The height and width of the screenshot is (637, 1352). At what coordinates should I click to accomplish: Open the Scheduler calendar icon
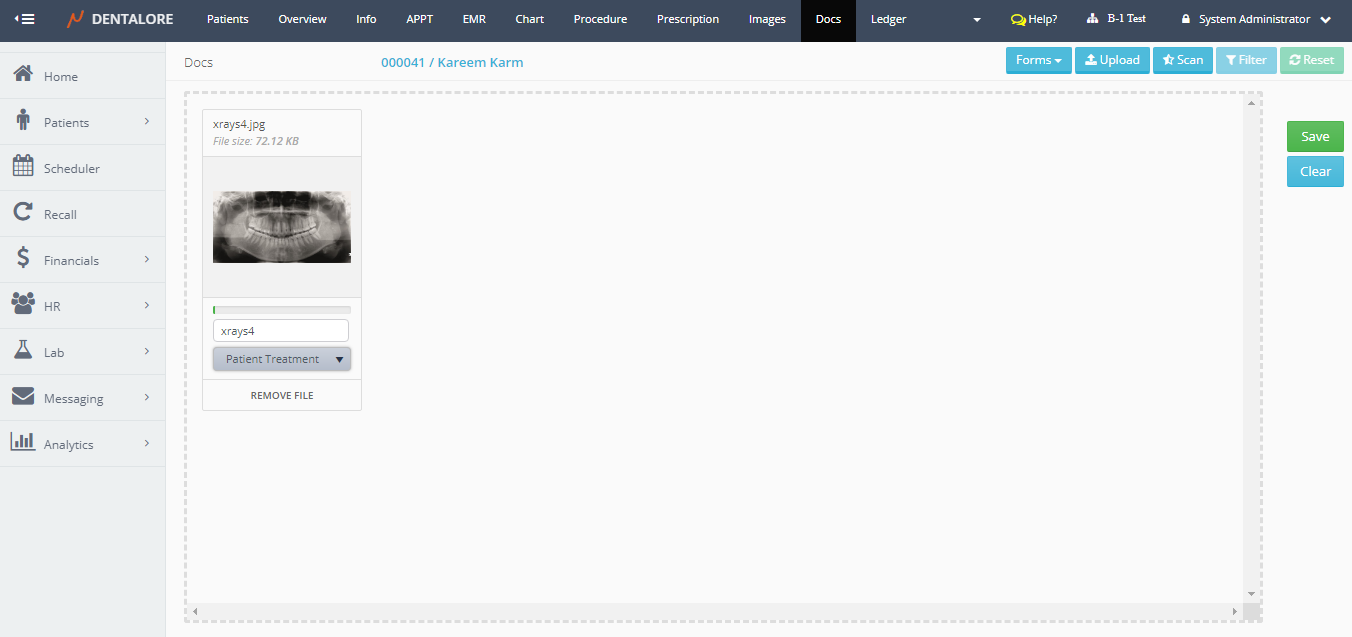(x=23, y=167)
